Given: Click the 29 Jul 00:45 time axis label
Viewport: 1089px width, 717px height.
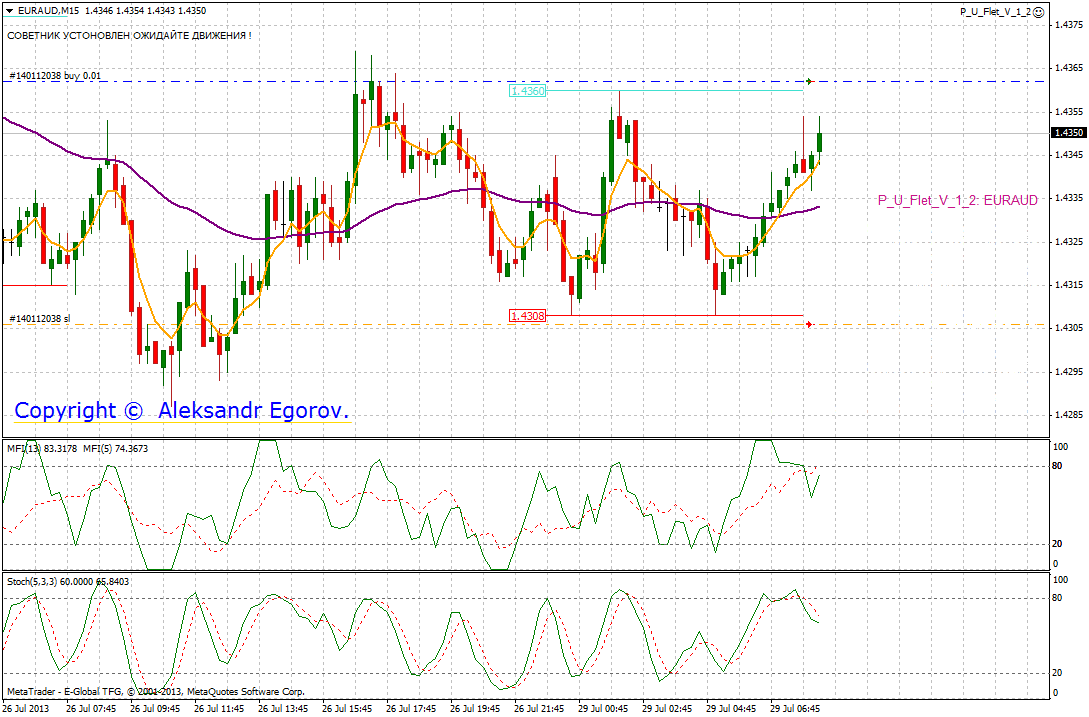Looking at the screenshot, I should (603, 709).
